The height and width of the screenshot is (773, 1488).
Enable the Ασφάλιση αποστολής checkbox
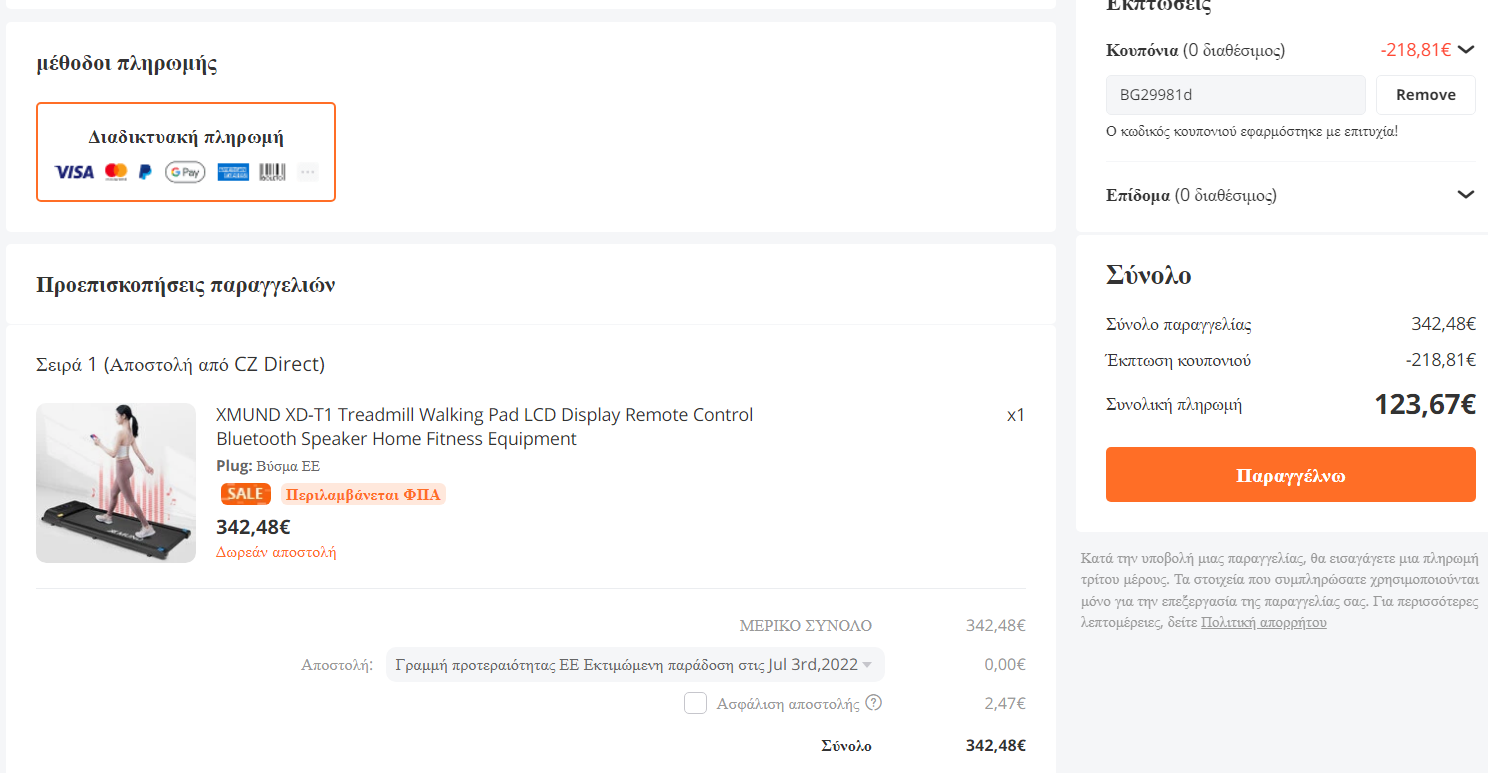pyautogui.click(x=696, y=703)
